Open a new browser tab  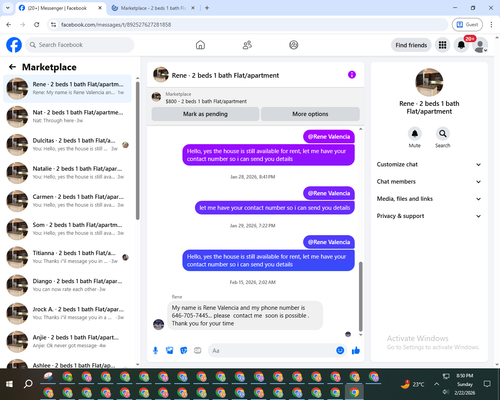207,8
